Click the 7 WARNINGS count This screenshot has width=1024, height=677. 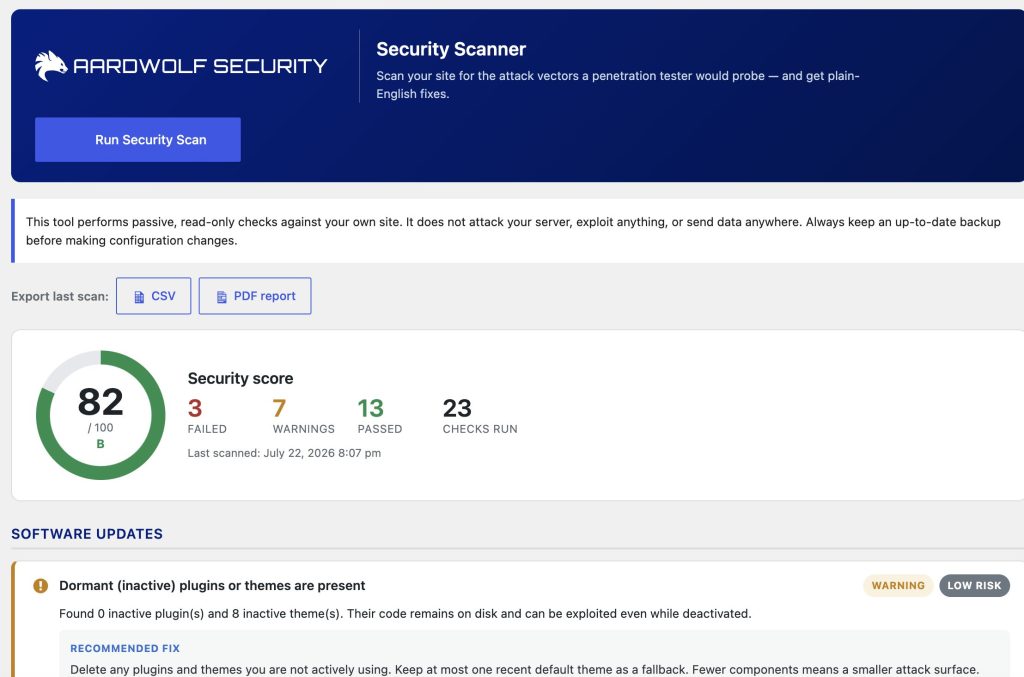coord(304,416)
